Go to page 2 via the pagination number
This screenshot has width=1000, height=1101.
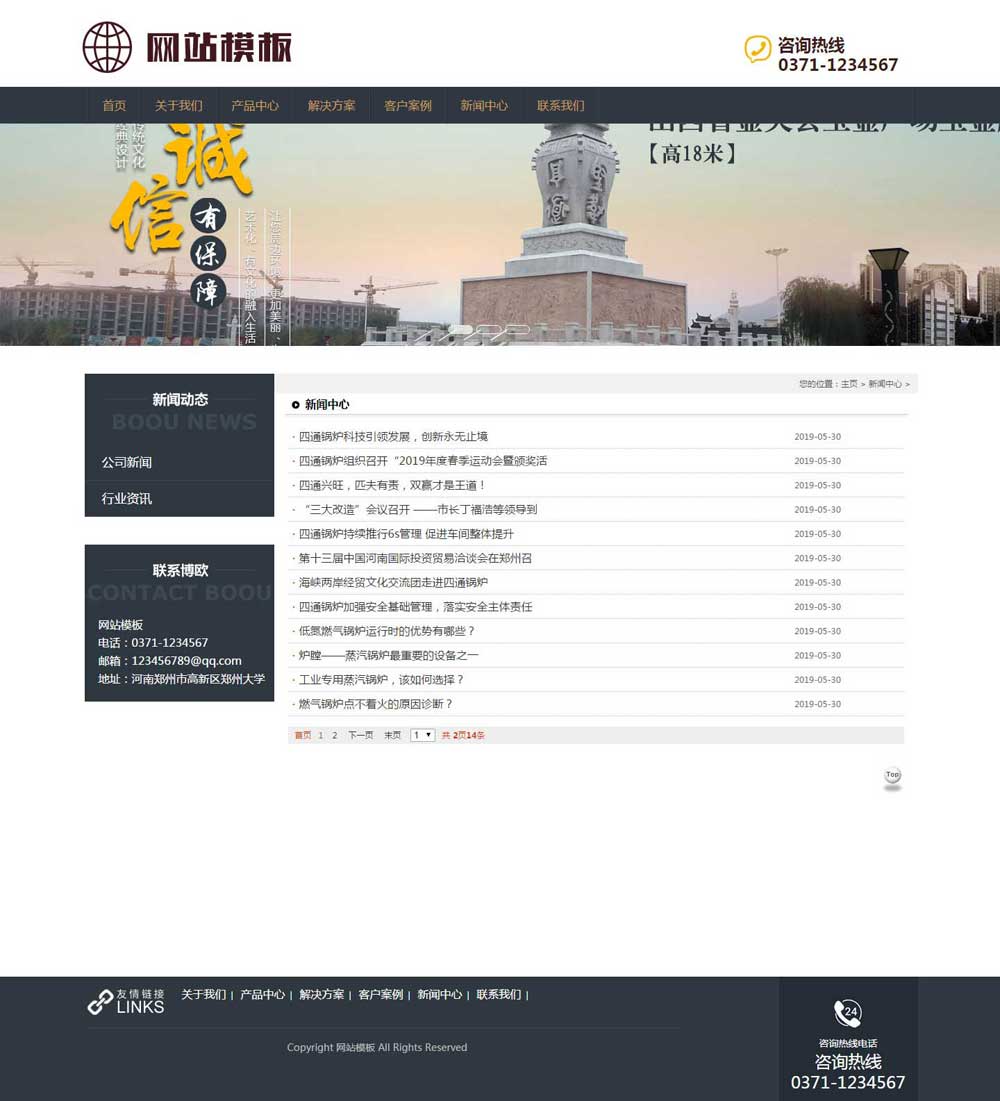334,734
